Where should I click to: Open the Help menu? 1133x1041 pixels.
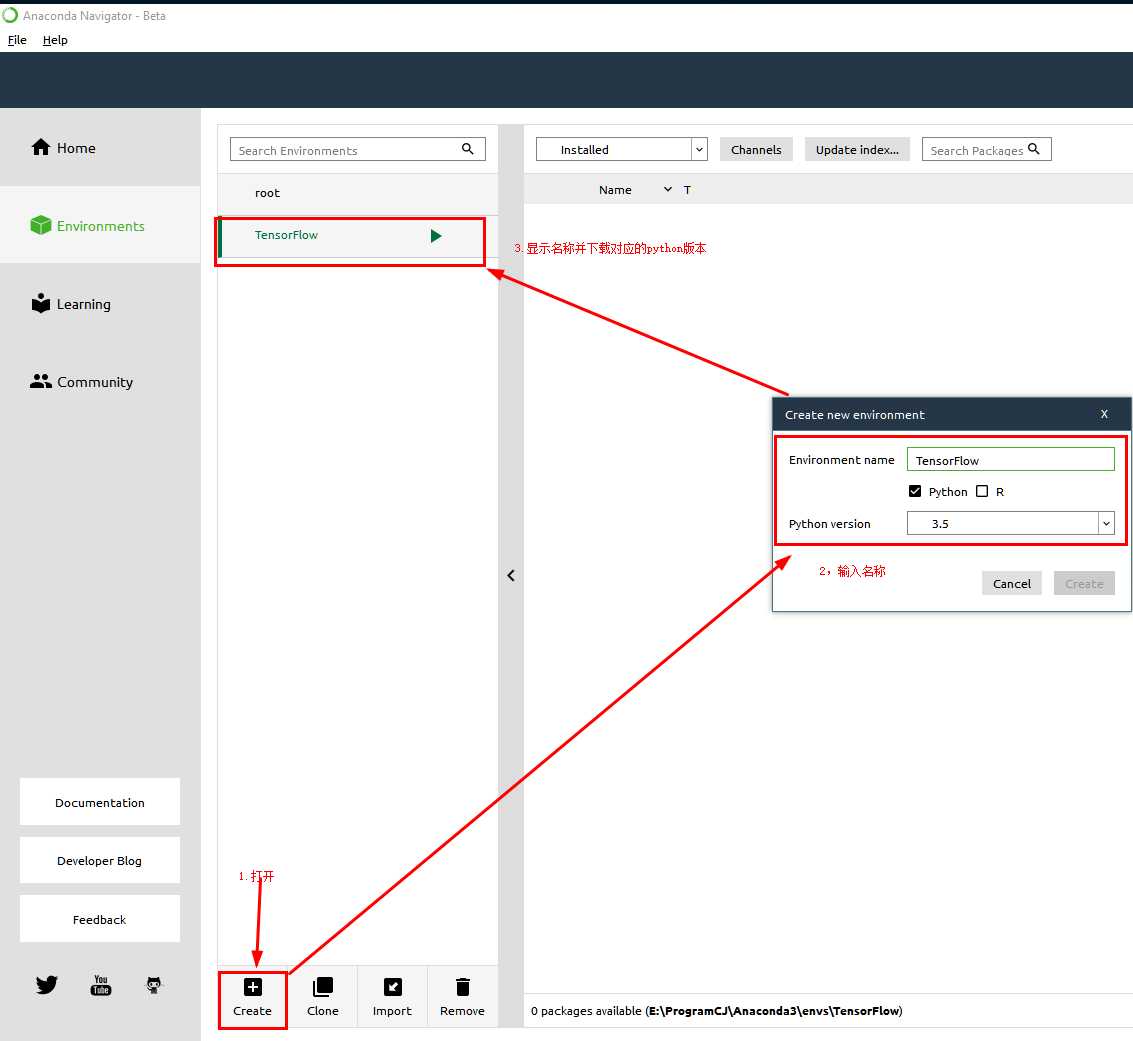click(x=55, y=40)
